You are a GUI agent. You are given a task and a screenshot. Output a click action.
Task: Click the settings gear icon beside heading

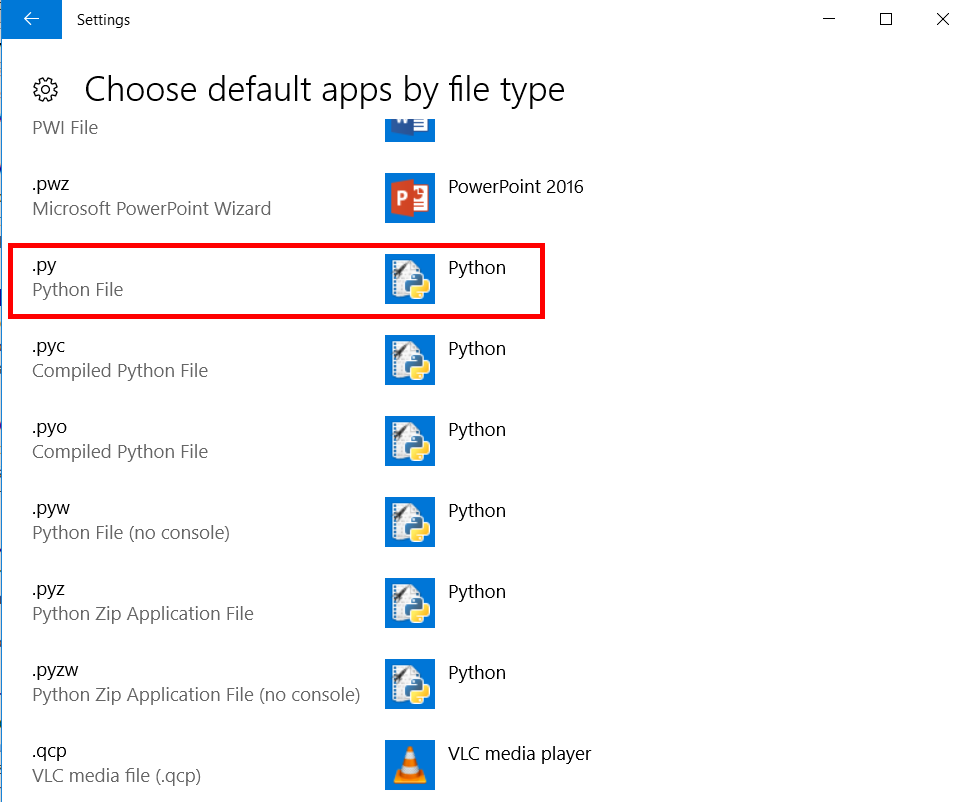(45, 90)
